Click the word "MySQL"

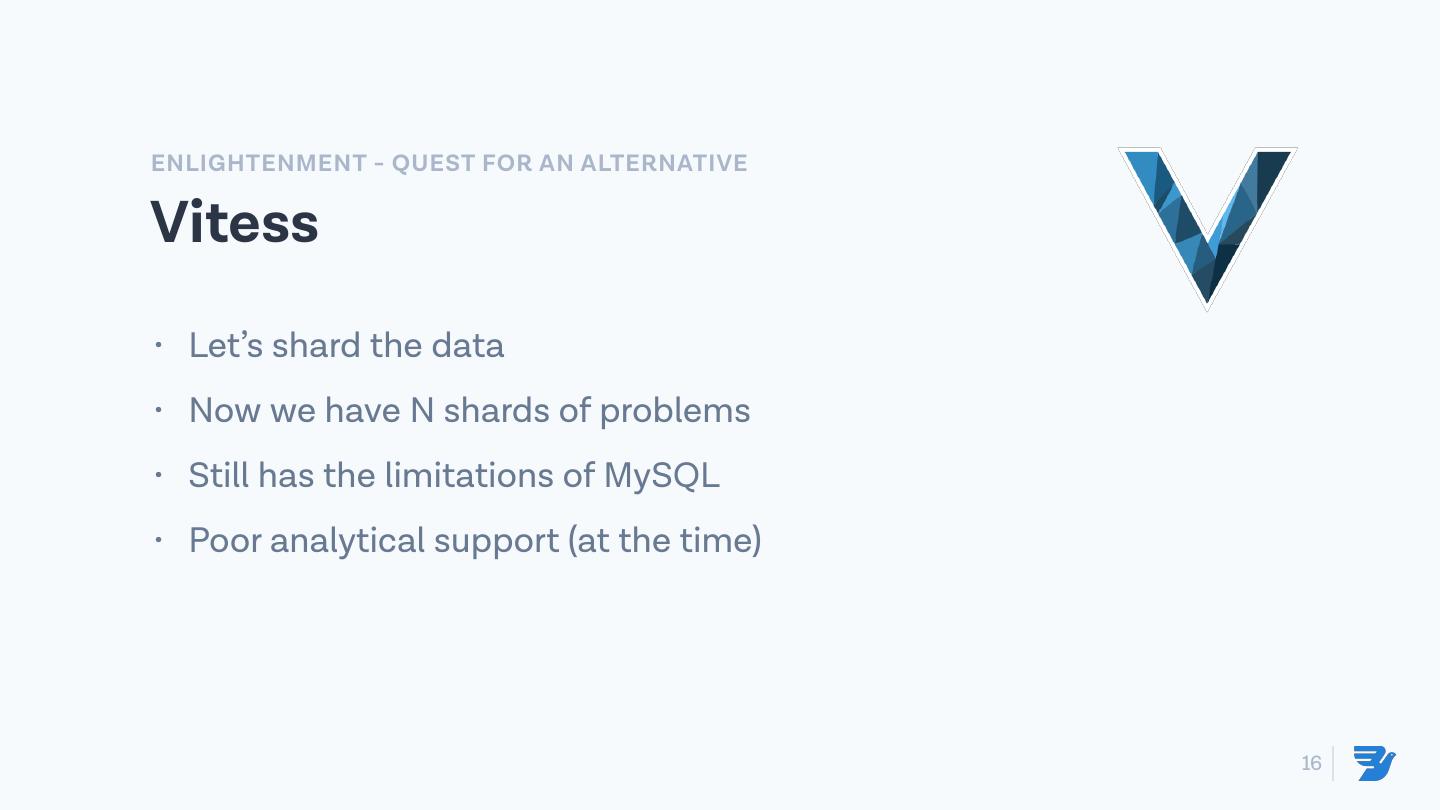(x=661, y=475)
